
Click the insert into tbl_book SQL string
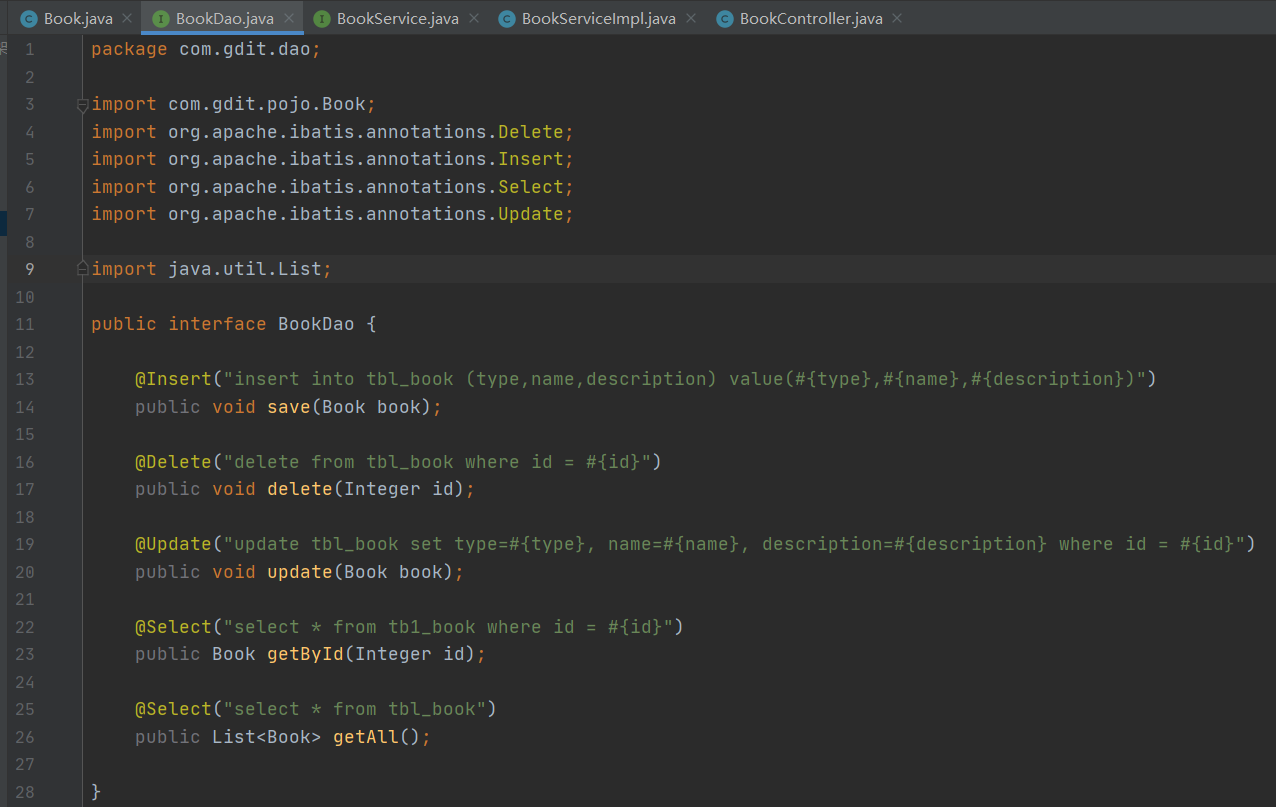685,379
